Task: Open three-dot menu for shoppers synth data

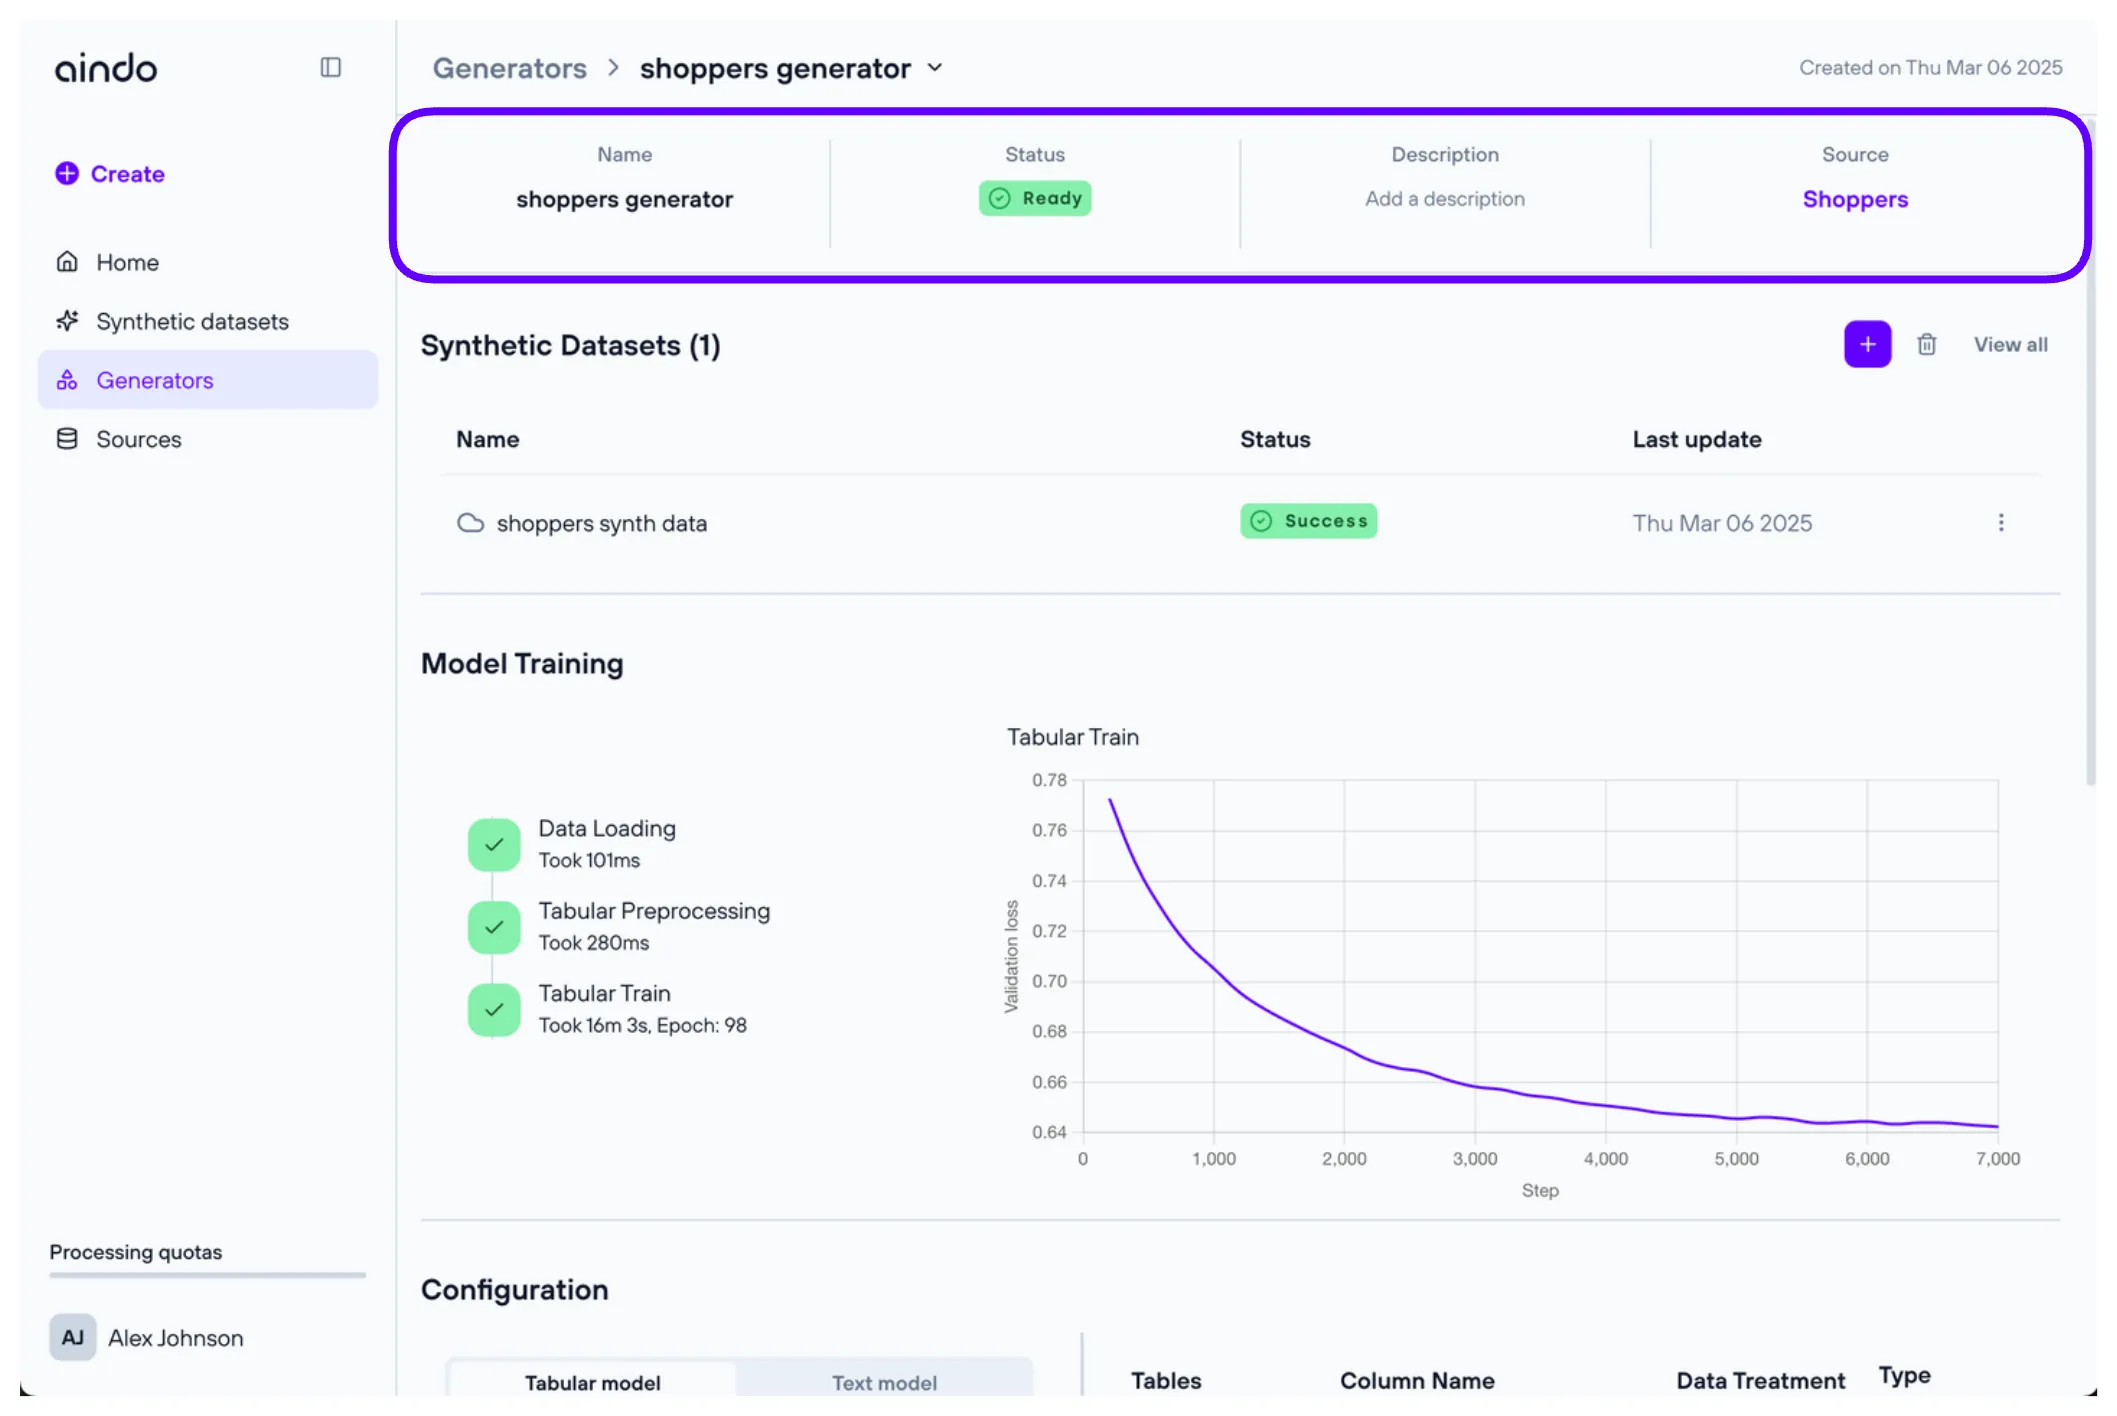Action: pyautogui.click(x=2000, y=523)
